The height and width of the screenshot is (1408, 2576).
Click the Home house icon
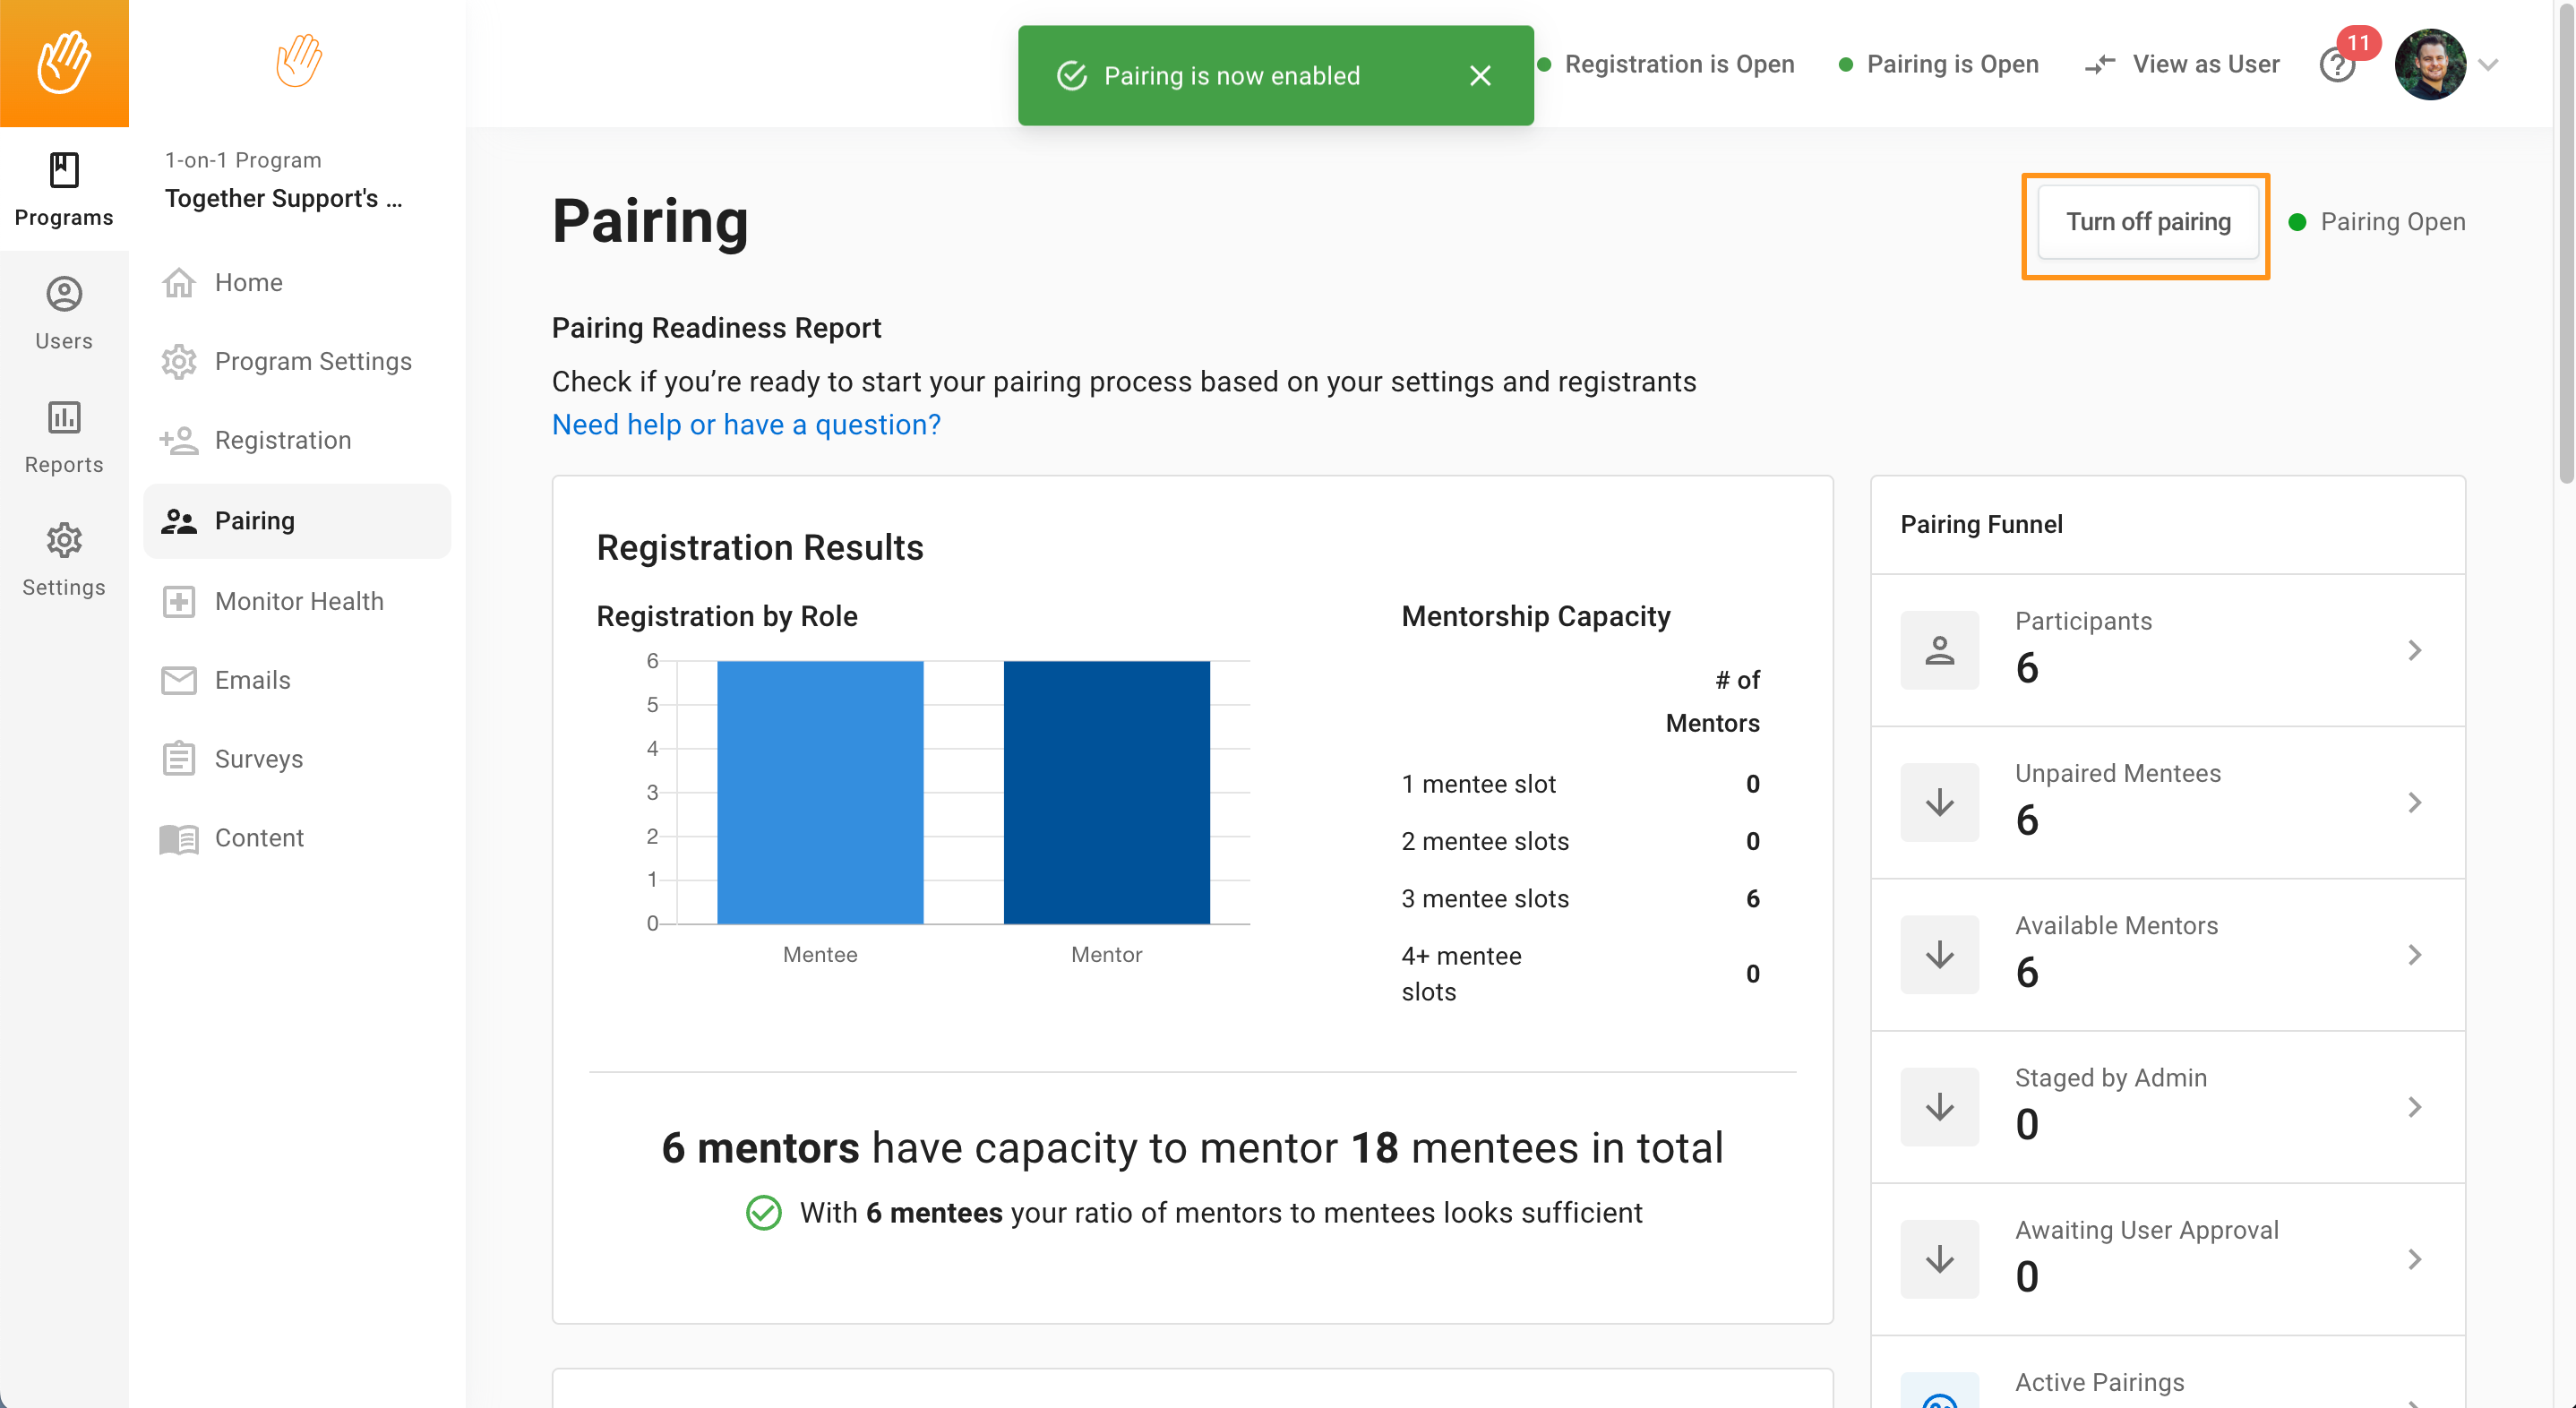[x=179, y=283]
